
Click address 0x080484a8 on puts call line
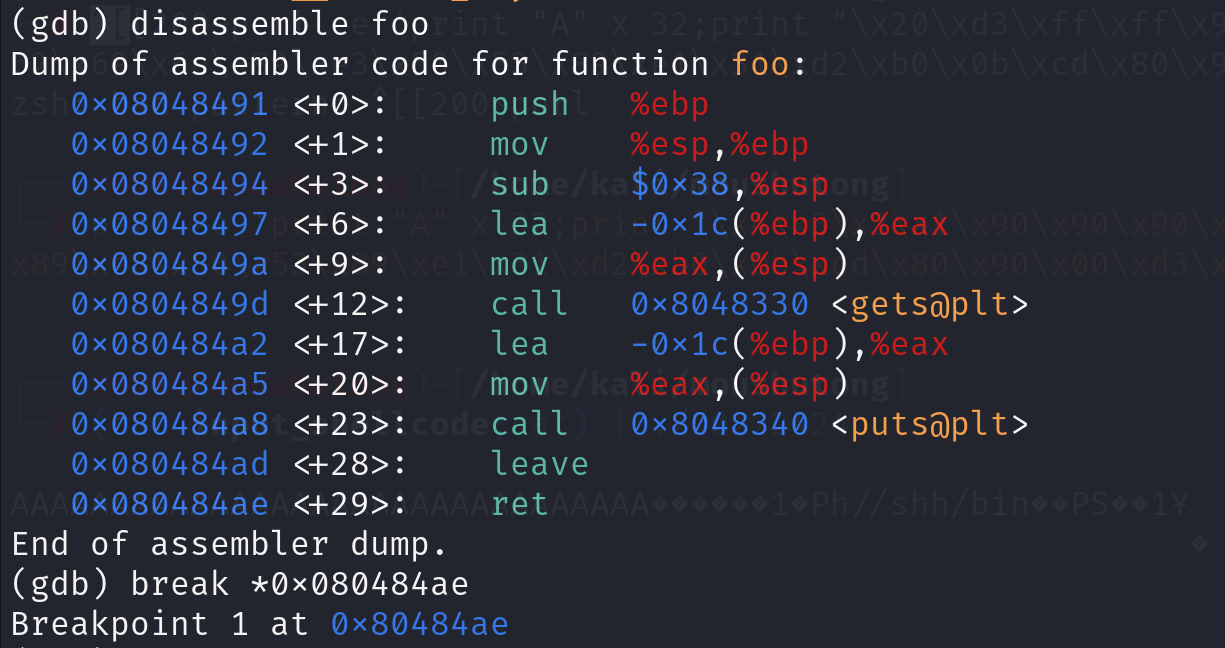click(x=170, y=424)
